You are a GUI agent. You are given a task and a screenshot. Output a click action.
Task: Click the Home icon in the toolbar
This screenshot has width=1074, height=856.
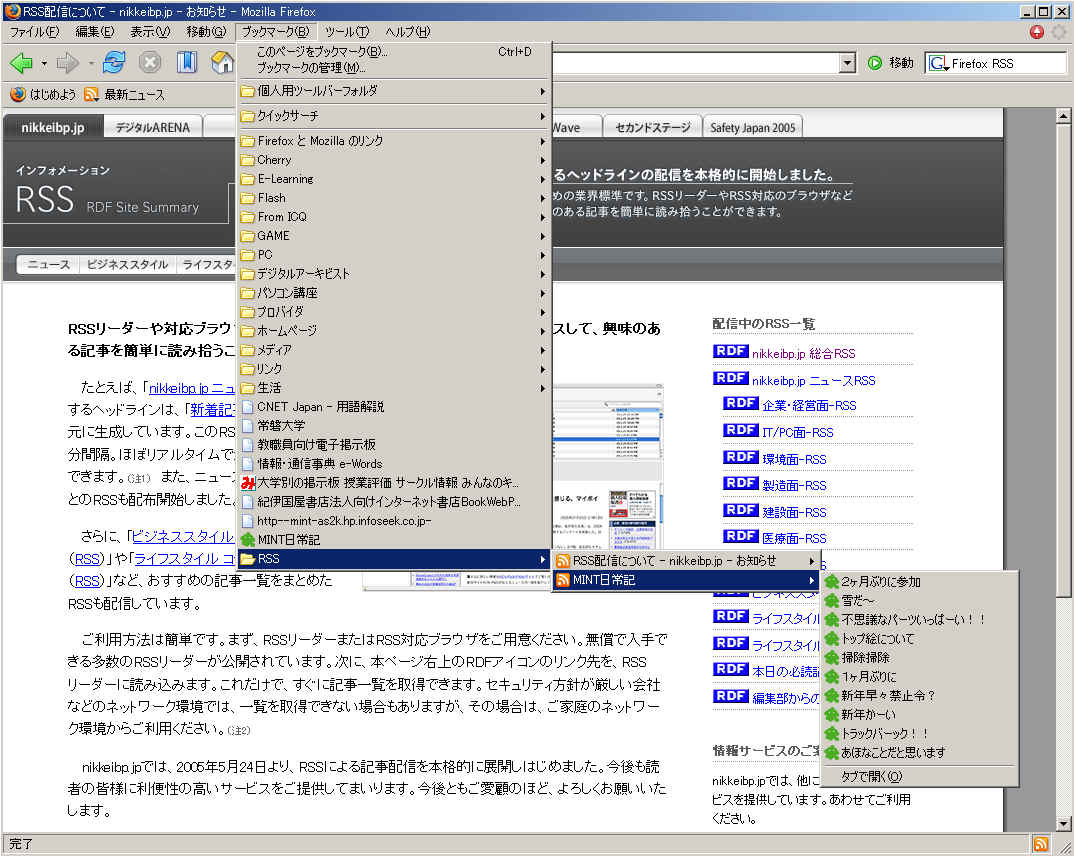223,62
